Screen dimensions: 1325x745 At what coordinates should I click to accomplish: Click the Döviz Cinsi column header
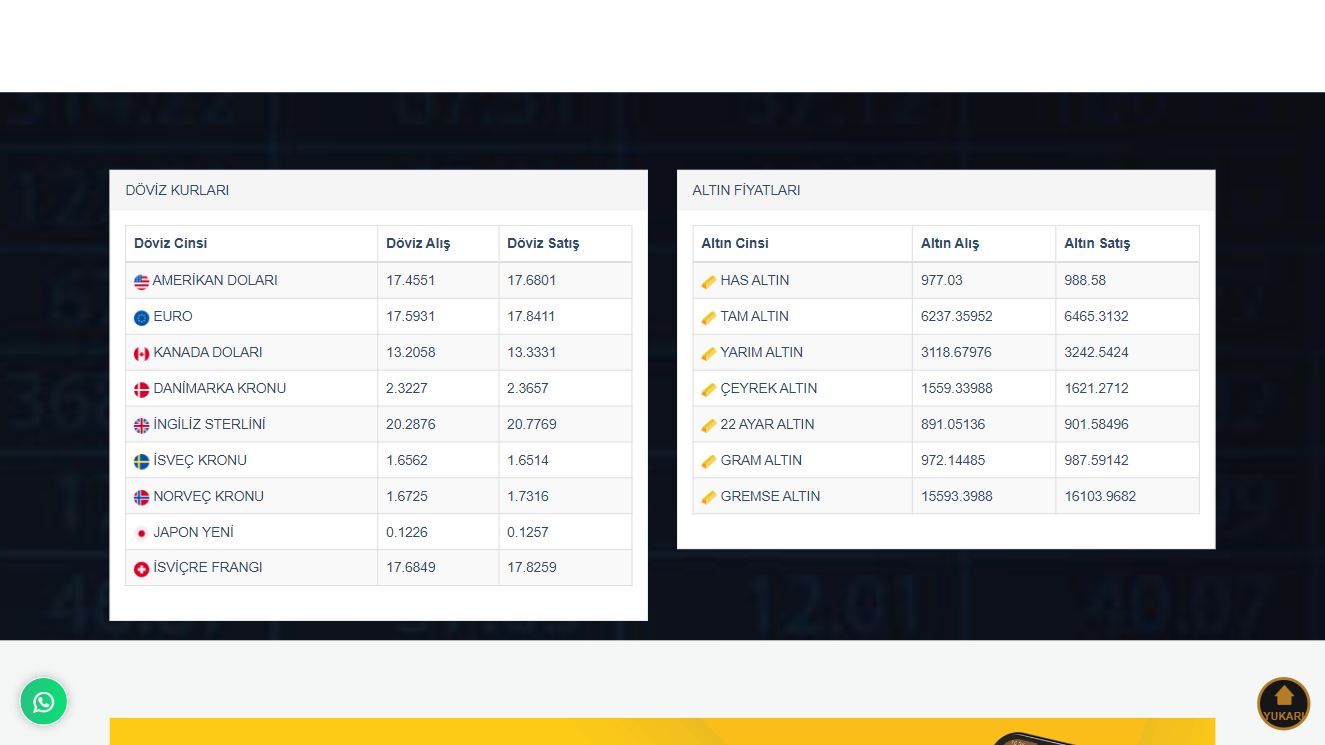click(171, 243)
